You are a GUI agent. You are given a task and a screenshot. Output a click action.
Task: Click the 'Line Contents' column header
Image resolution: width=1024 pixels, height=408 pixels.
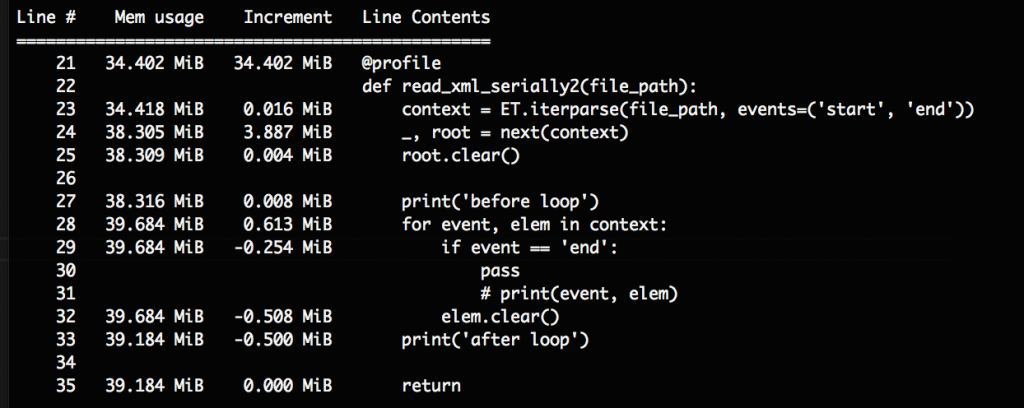point(426,17)
